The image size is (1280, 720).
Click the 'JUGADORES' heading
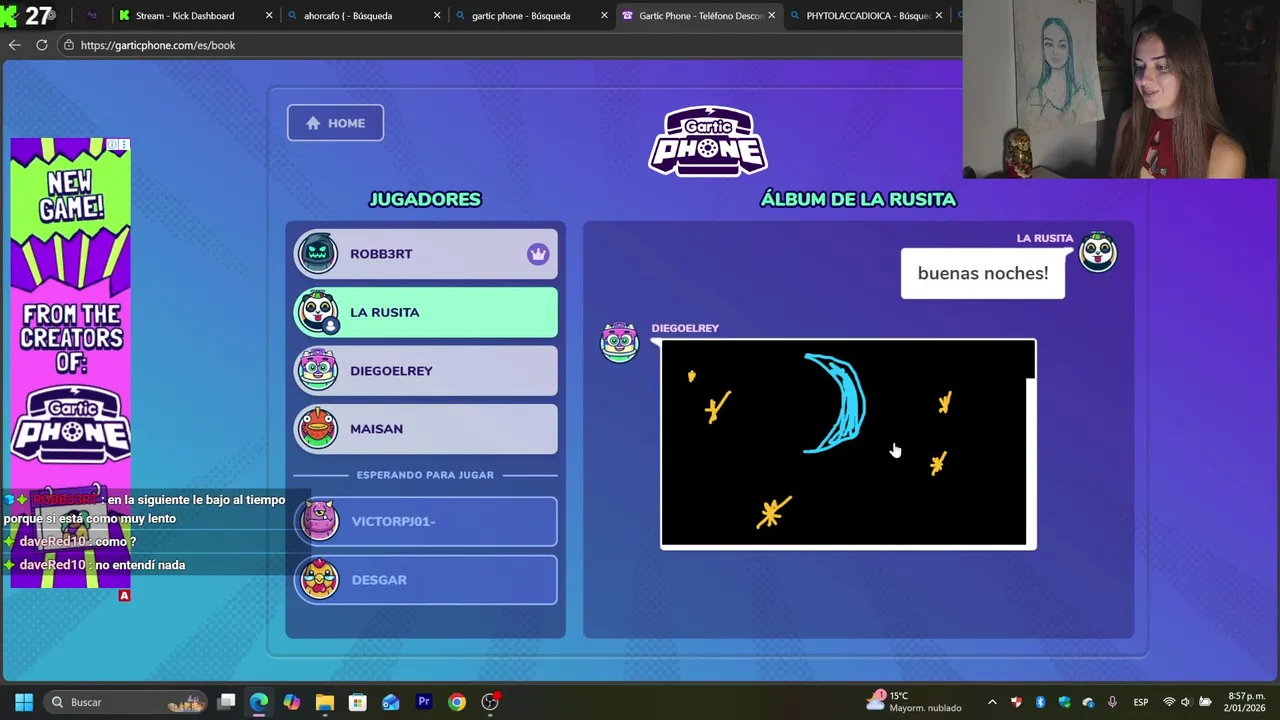coord(425,199)
